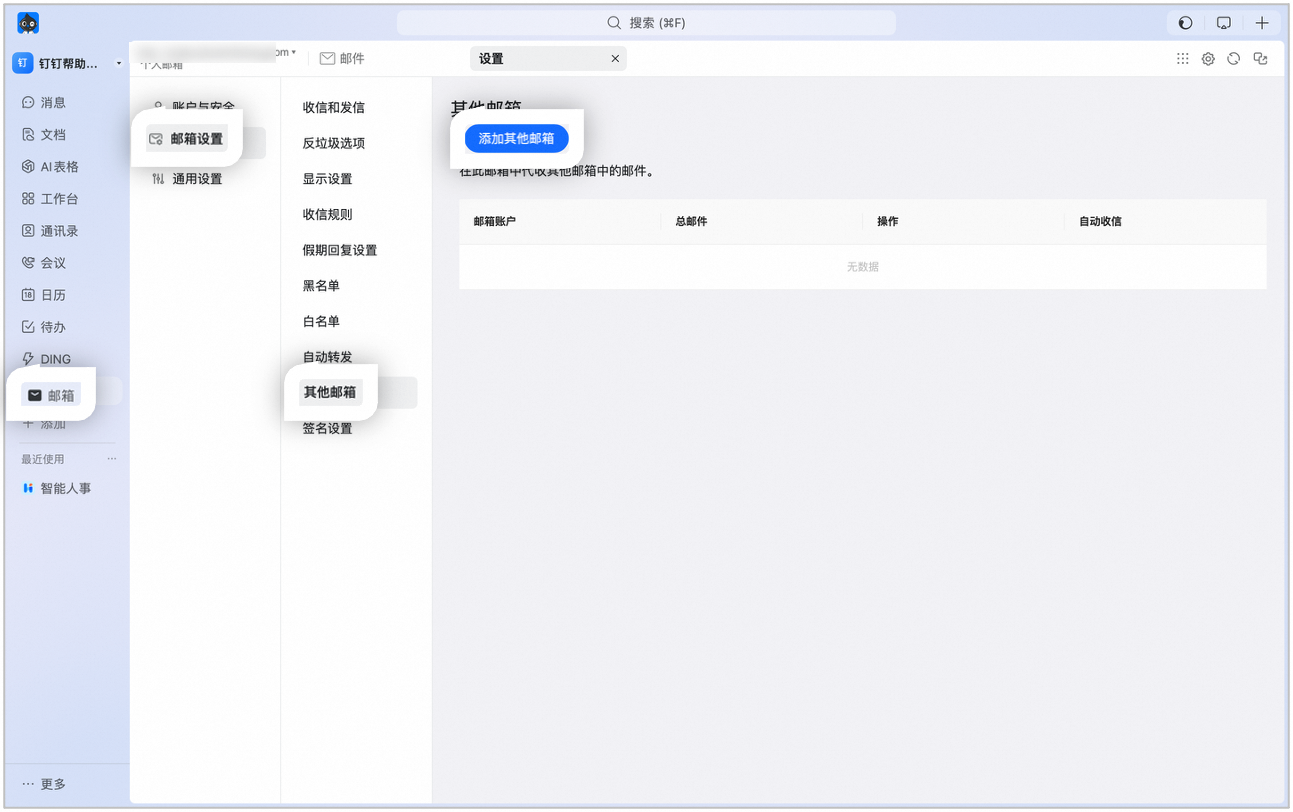
Task: Click the DingTalk logo icon
Action: pyautogui.click(x=28, y=23)
